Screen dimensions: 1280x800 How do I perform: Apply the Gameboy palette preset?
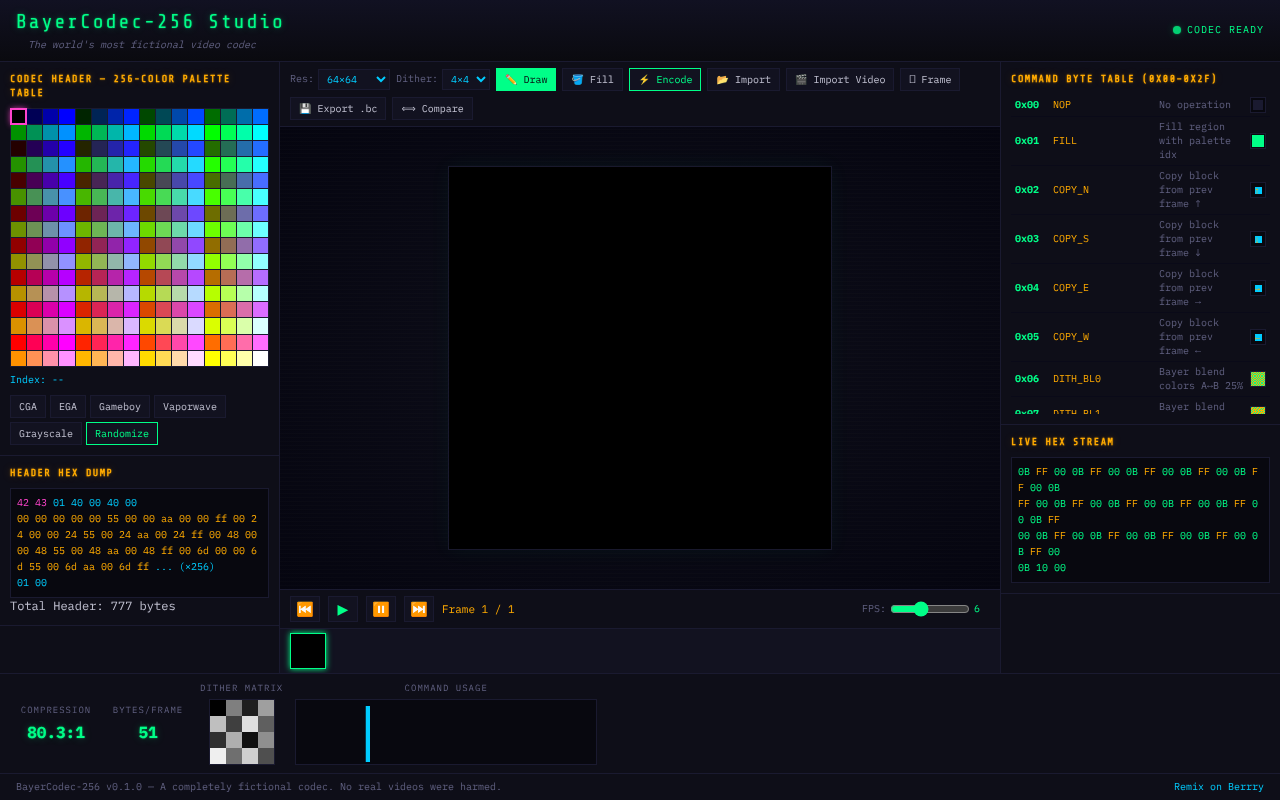click(120, 407)
